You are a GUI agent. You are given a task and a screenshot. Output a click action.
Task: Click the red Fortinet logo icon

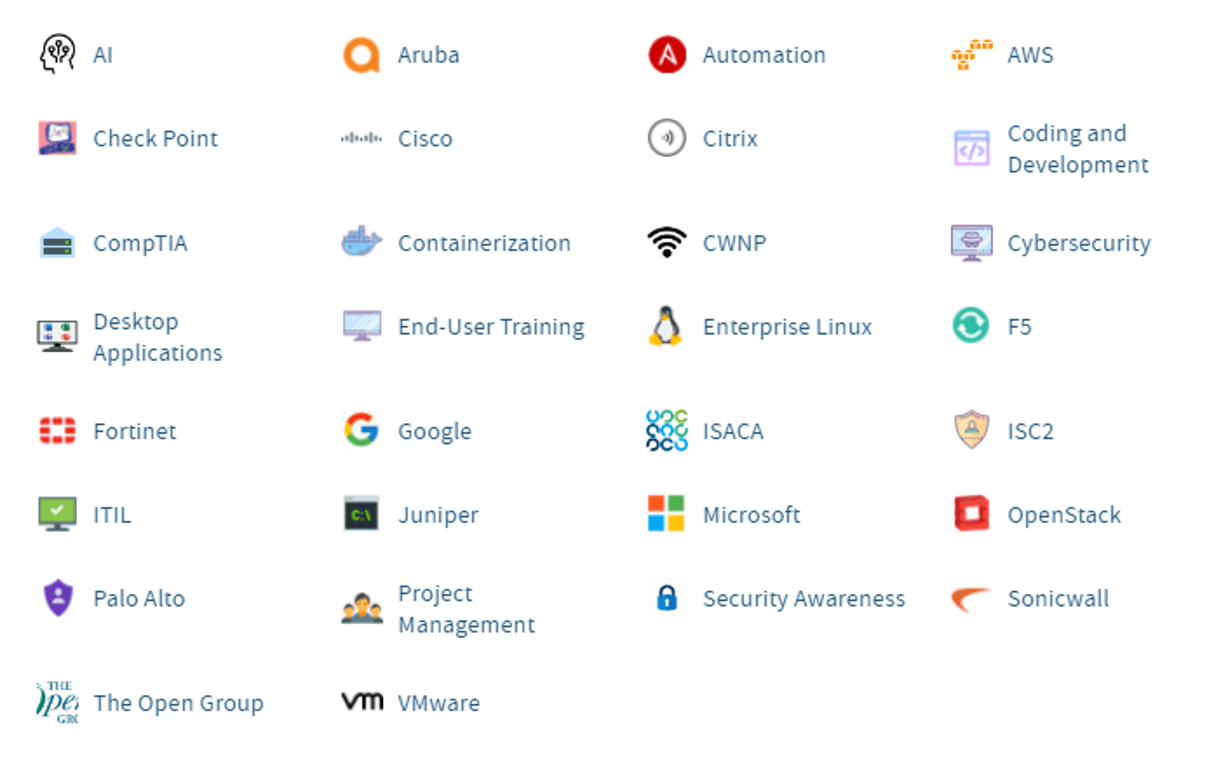pyautogui.click(x=57, y=431)
